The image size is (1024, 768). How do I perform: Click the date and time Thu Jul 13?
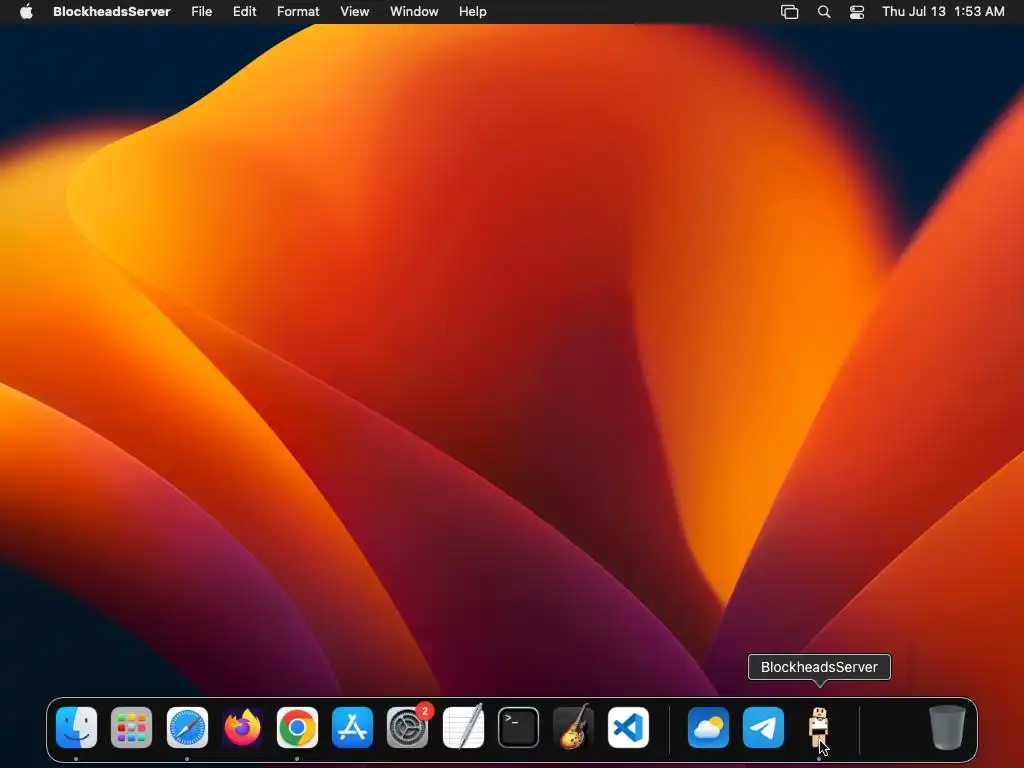[943, 11]
